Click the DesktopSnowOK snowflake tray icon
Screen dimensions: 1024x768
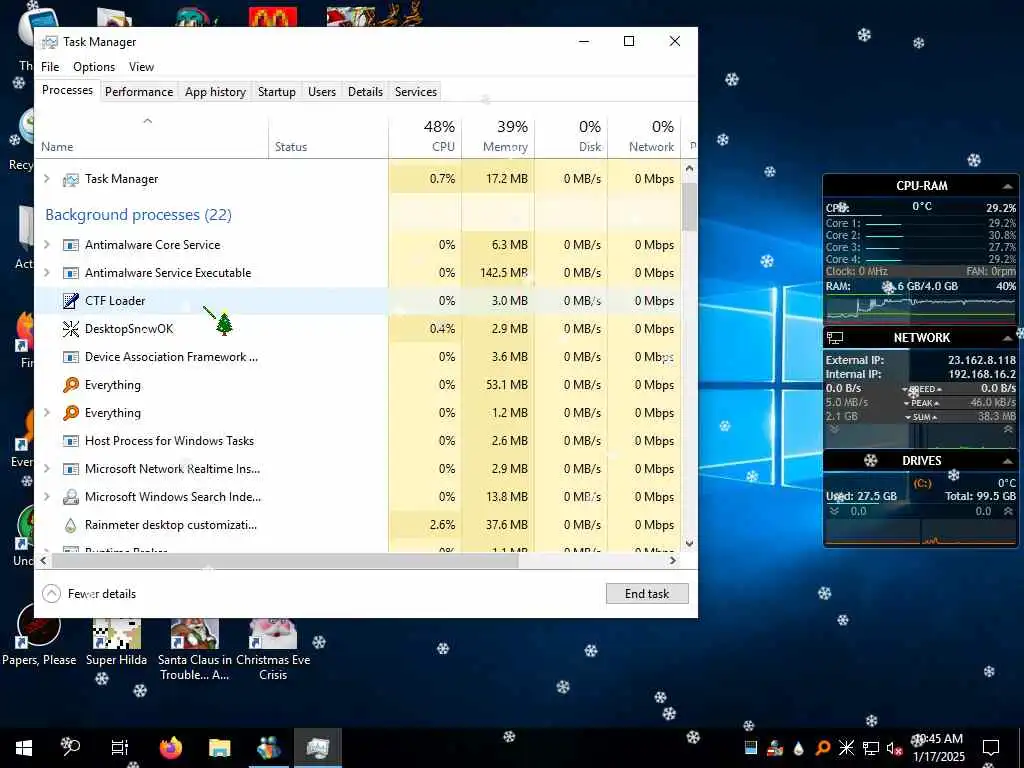[x=846, y=748]
